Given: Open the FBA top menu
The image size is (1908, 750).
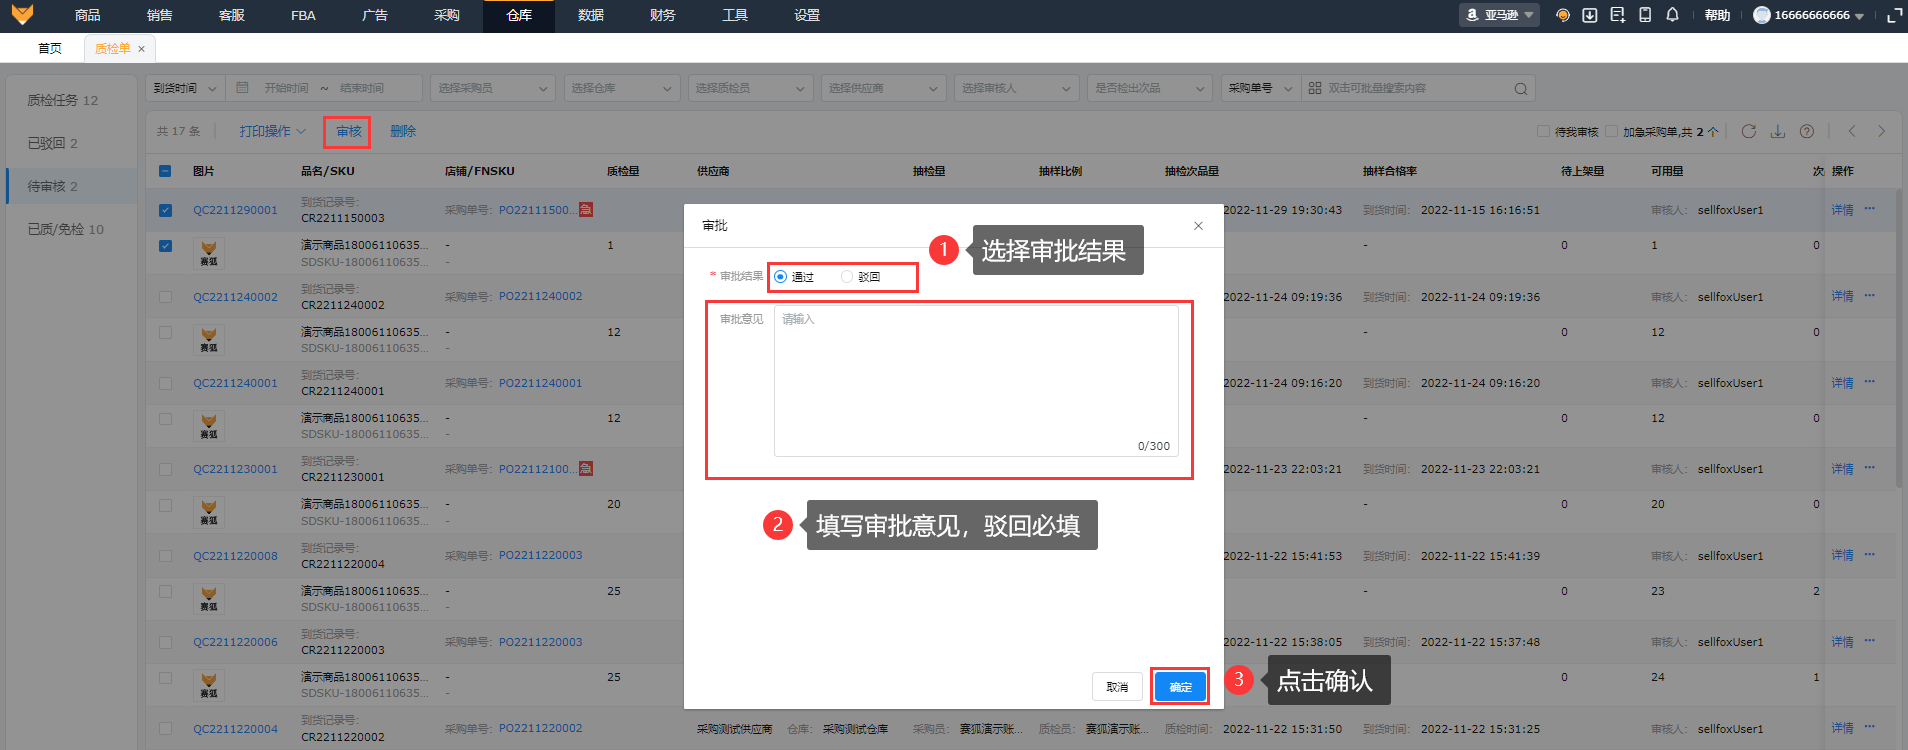Looking at the screenshot, I should (303, 15).
